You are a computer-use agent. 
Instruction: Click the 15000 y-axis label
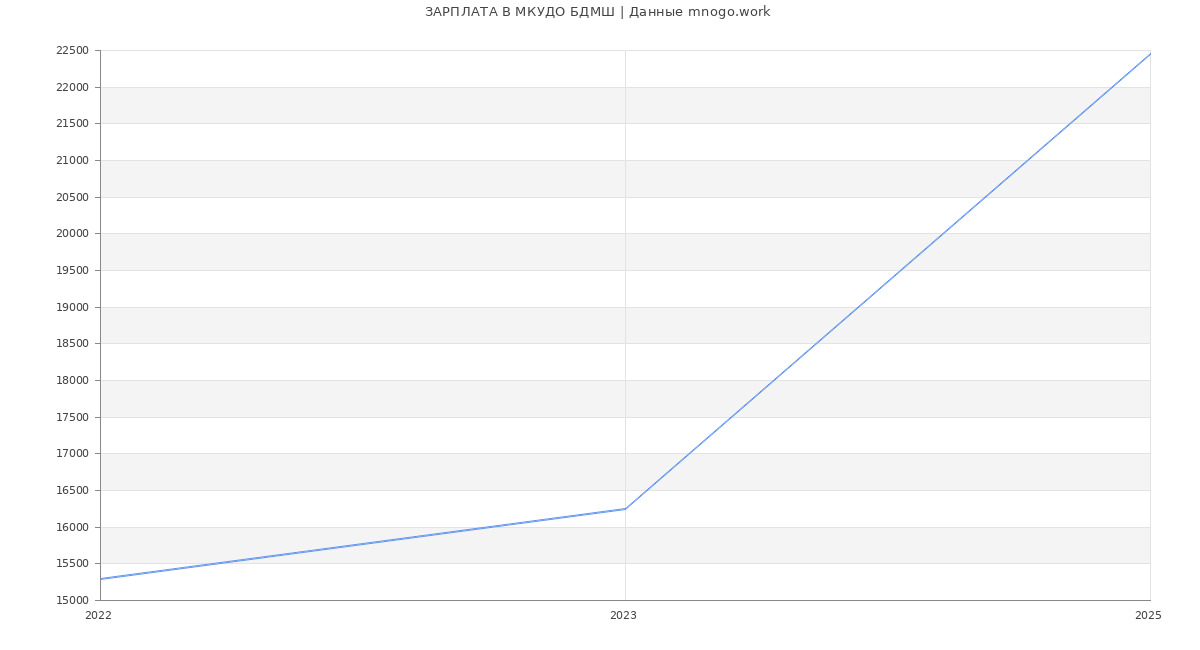pyautogui.click(x=72, y=601)
